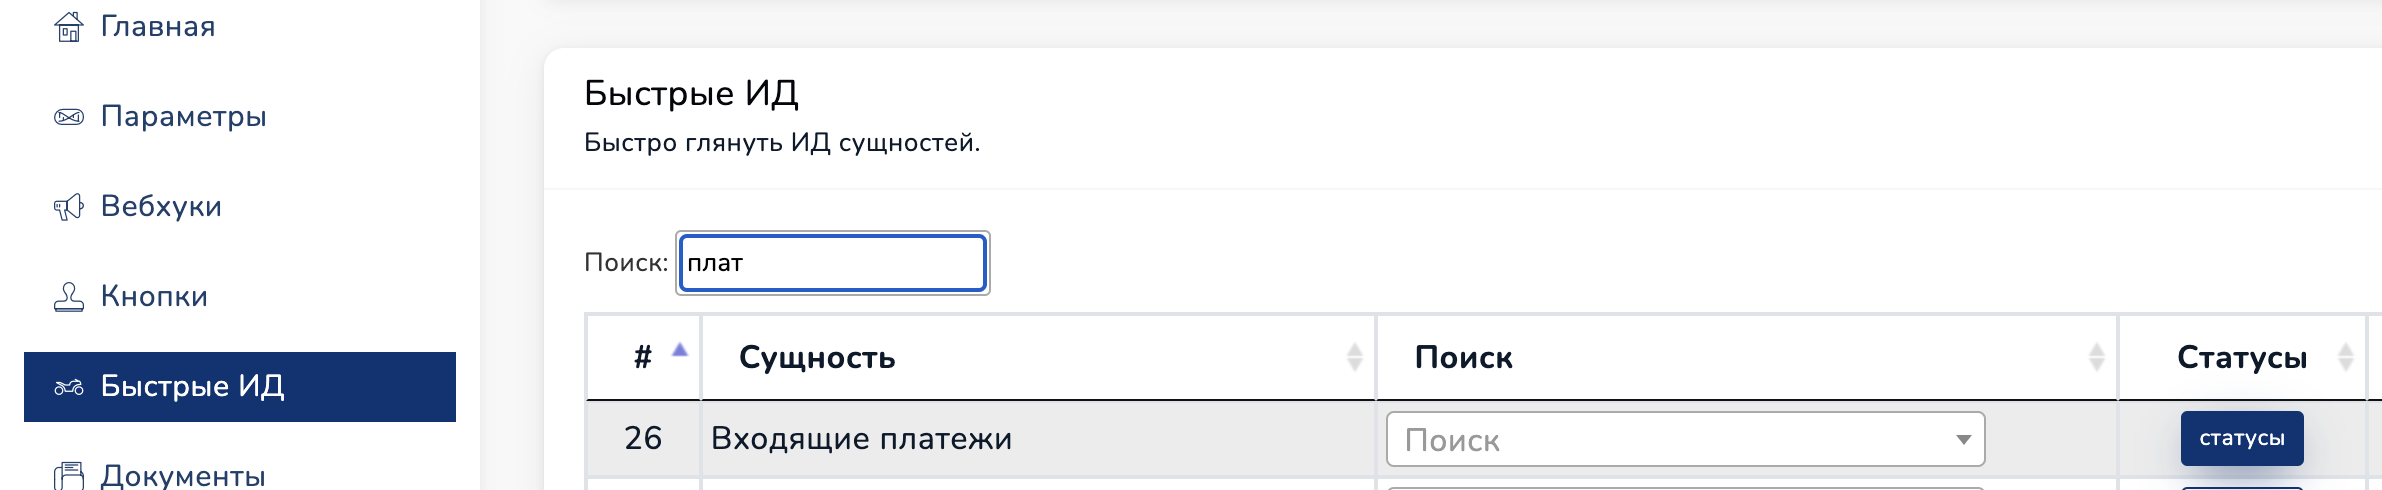
Task: Click the stamp icon beside Кнопки
Action: point(68,297)
